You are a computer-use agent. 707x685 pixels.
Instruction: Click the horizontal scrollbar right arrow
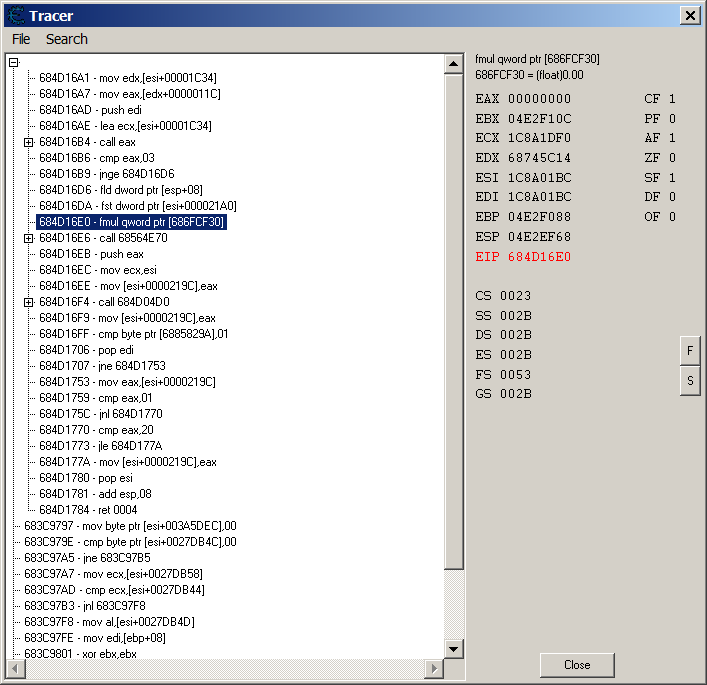(436, 667)
